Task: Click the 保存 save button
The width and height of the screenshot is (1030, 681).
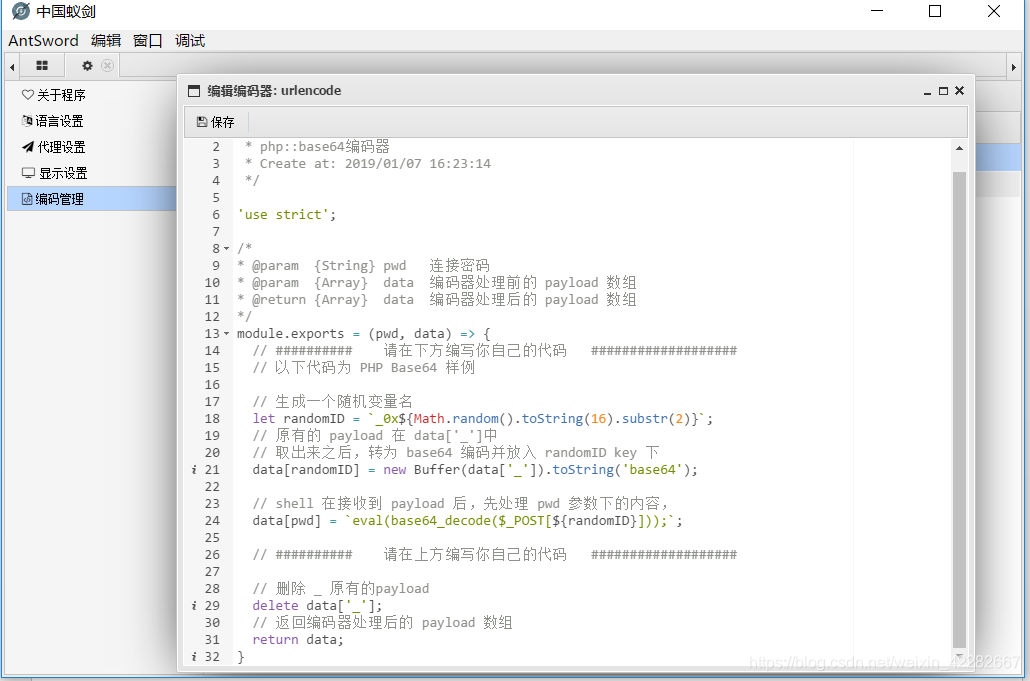Action: pos(215,122)
